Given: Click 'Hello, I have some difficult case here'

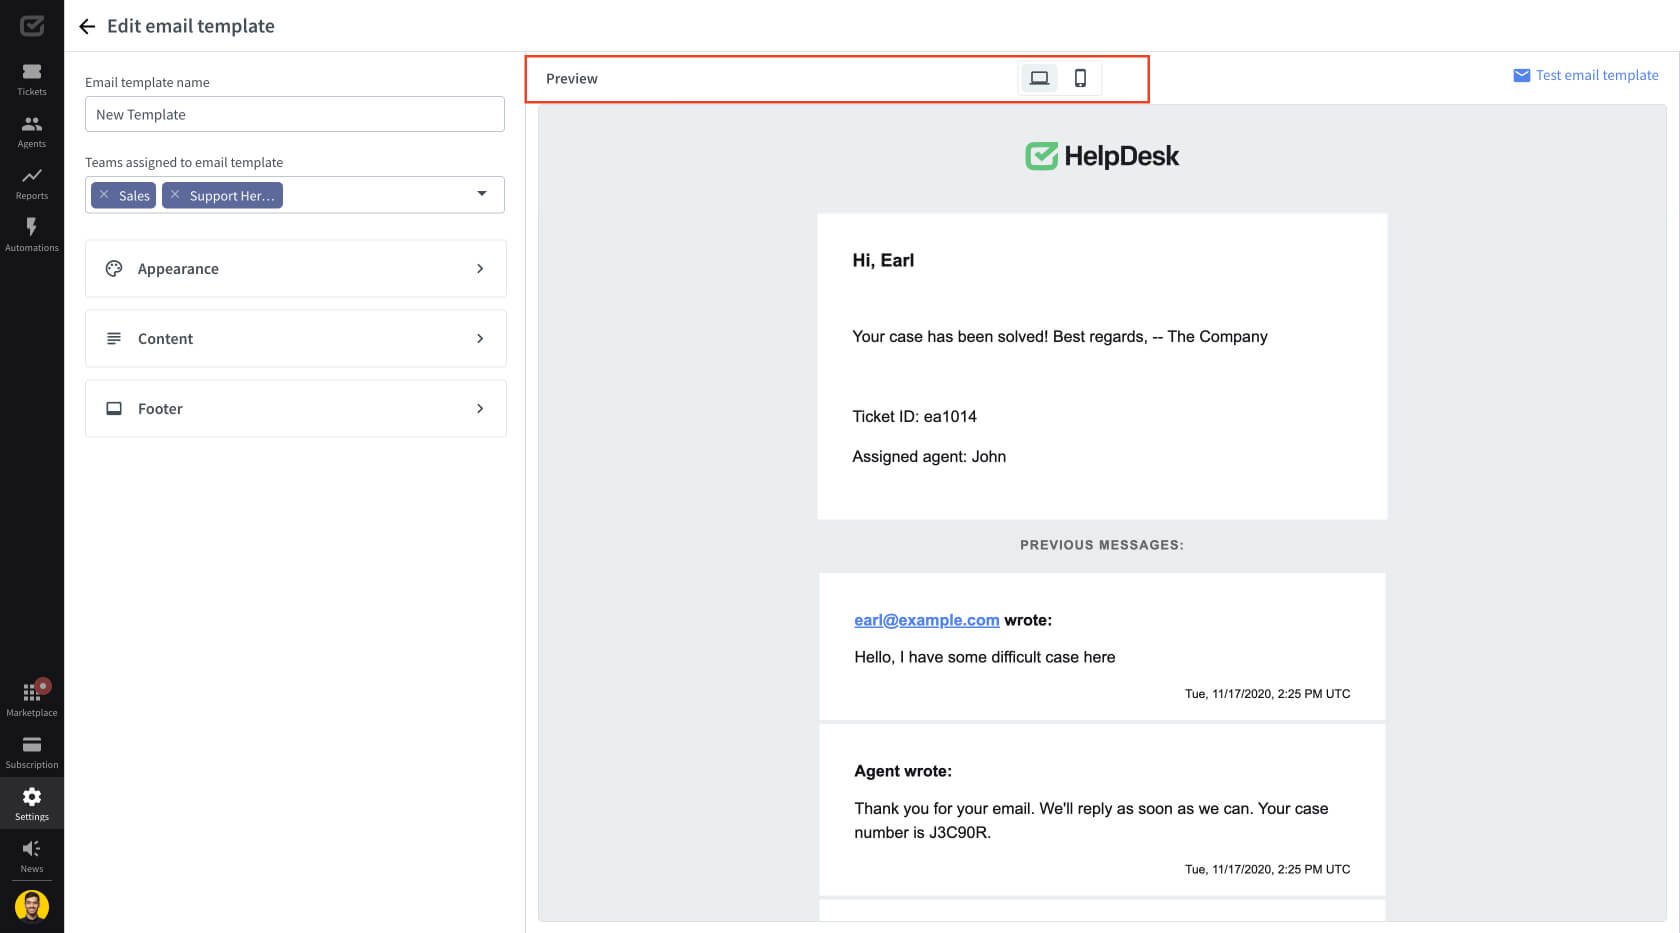Looking at the screenshot, I should pyautogui.click(x=985, y=657).
